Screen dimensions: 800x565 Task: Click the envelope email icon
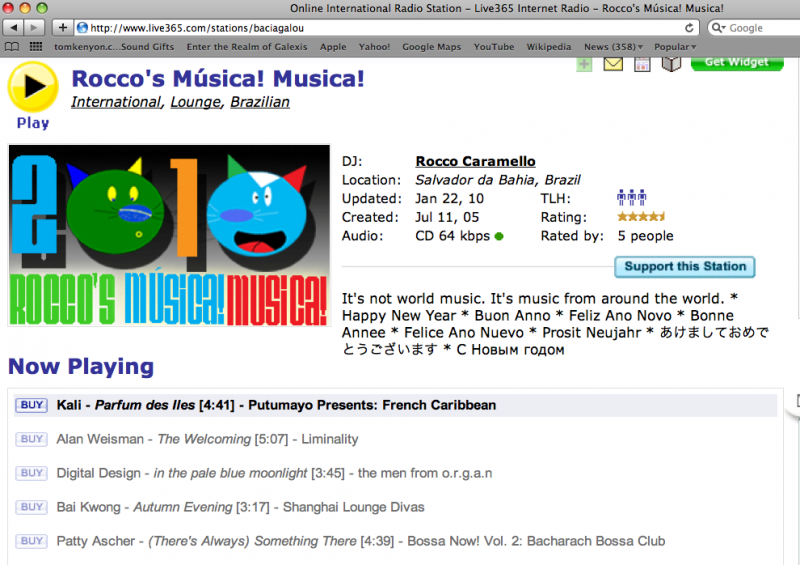click(613, 64)
